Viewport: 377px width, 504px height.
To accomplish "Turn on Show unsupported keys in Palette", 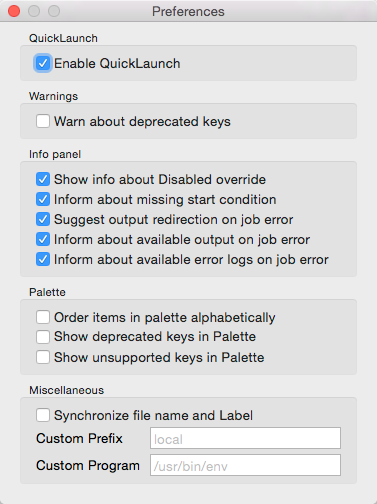I will (43, 357).
